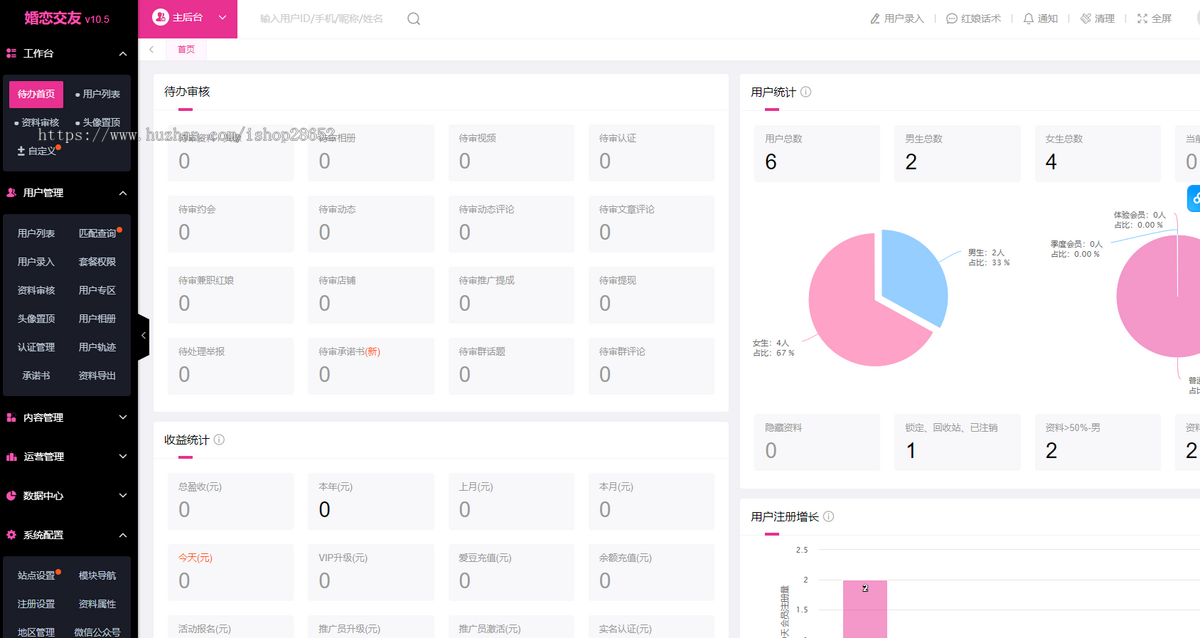Click the blue link icon at right edge
The image size is (1200, 638).
pyautogui.click(x=1194, y=198)
